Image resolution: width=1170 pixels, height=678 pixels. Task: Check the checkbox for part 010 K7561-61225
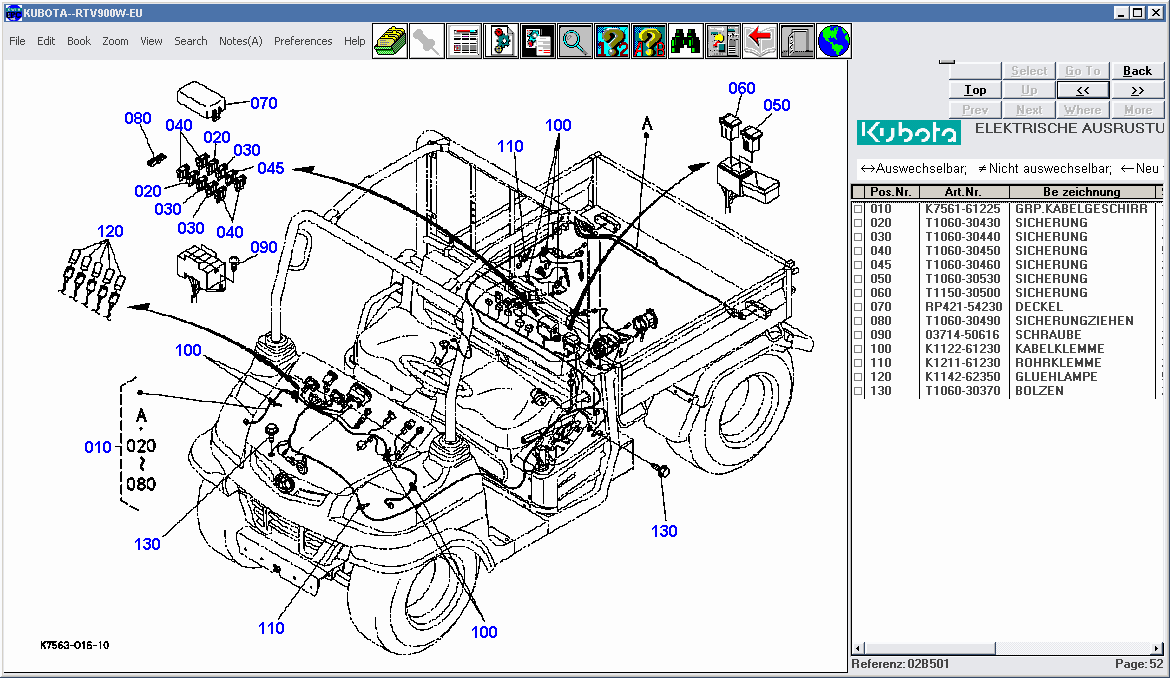[x=858, y=208]
